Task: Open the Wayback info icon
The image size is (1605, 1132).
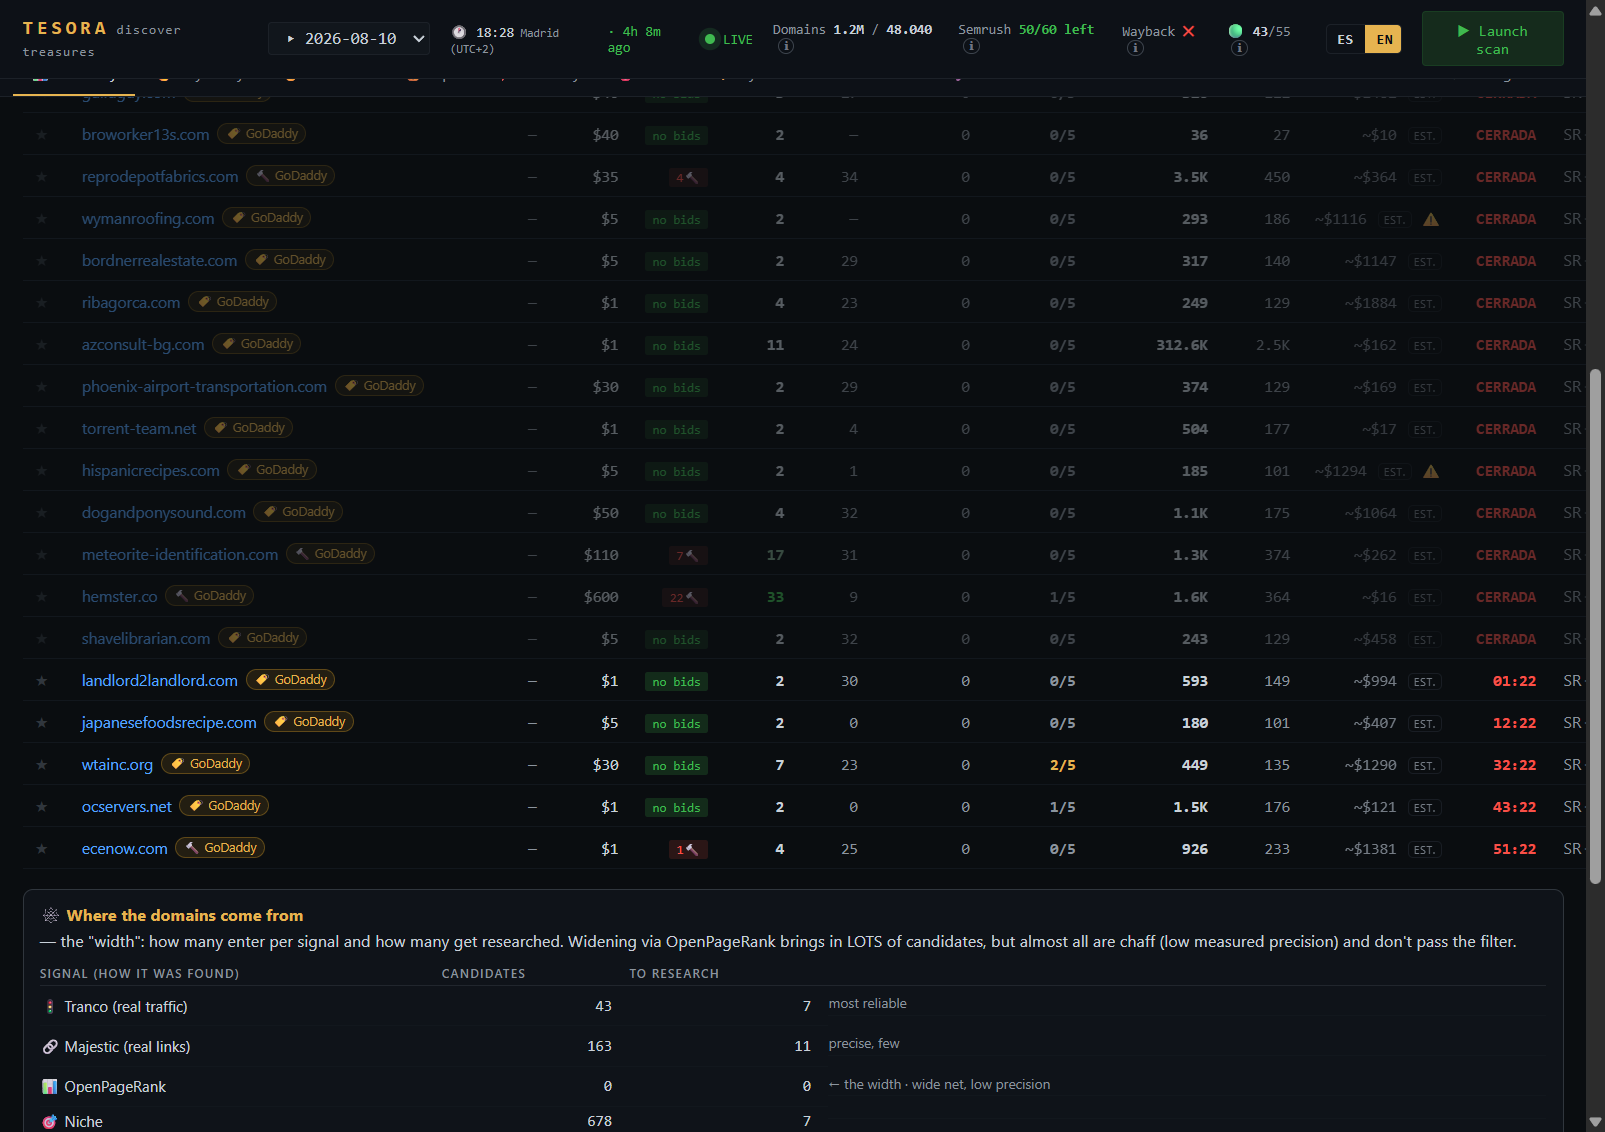Action: click(1135, 48)
